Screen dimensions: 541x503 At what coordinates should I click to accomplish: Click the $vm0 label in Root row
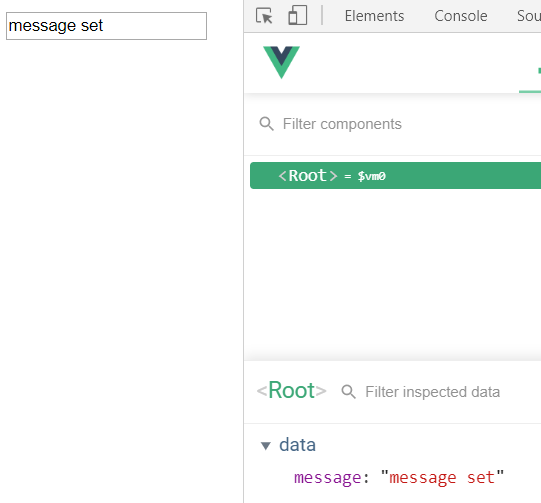tap(372, 176)
